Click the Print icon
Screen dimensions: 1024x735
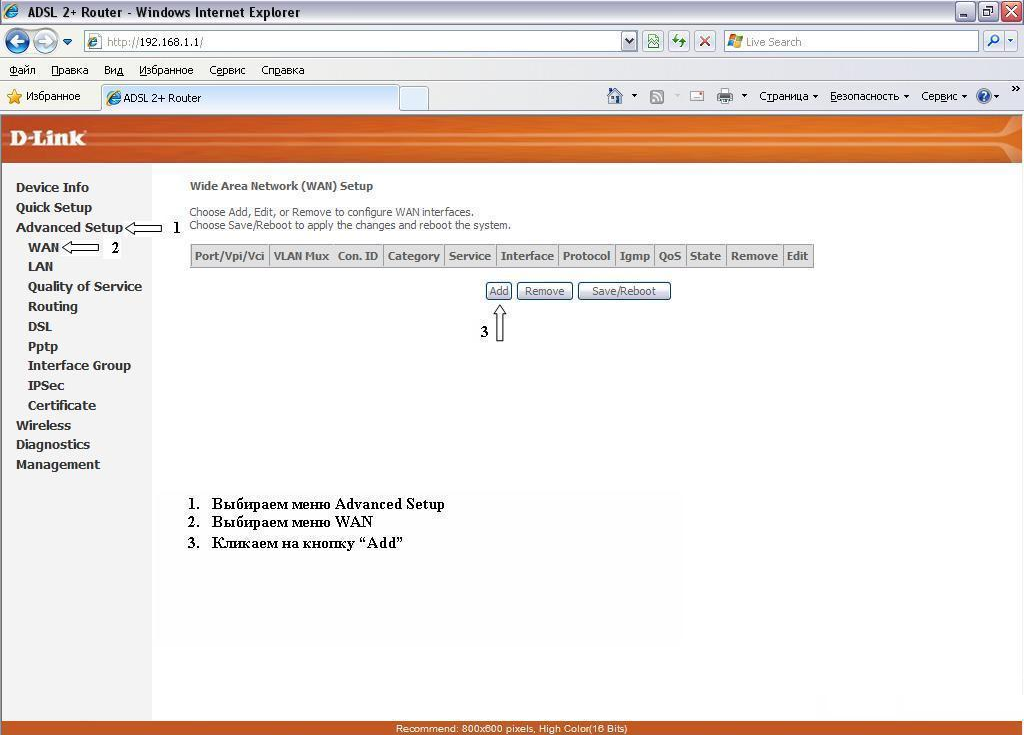[x=725, y=96]
